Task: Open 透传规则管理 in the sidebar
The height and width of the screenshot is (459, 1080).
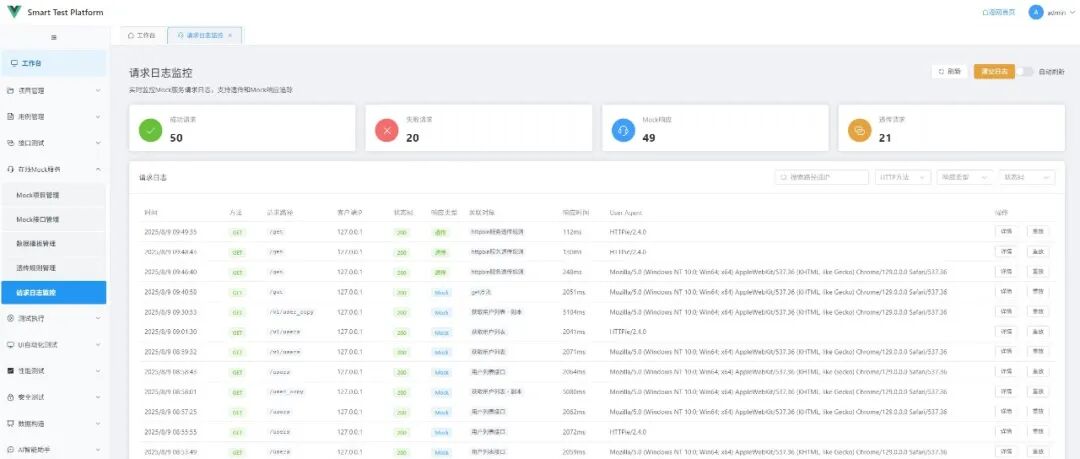Action: tap(53, 267)
